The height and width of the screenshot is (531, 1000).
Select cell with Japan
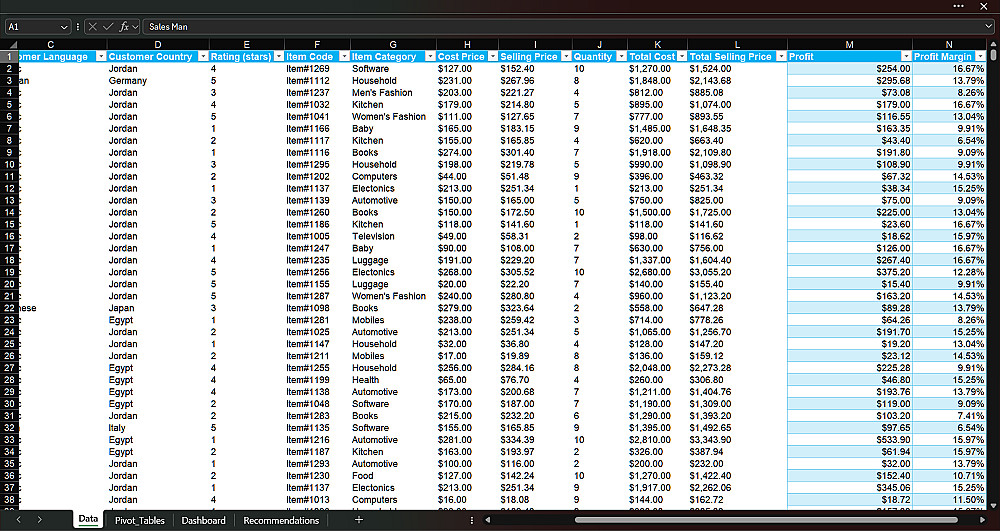pos(158,308)
